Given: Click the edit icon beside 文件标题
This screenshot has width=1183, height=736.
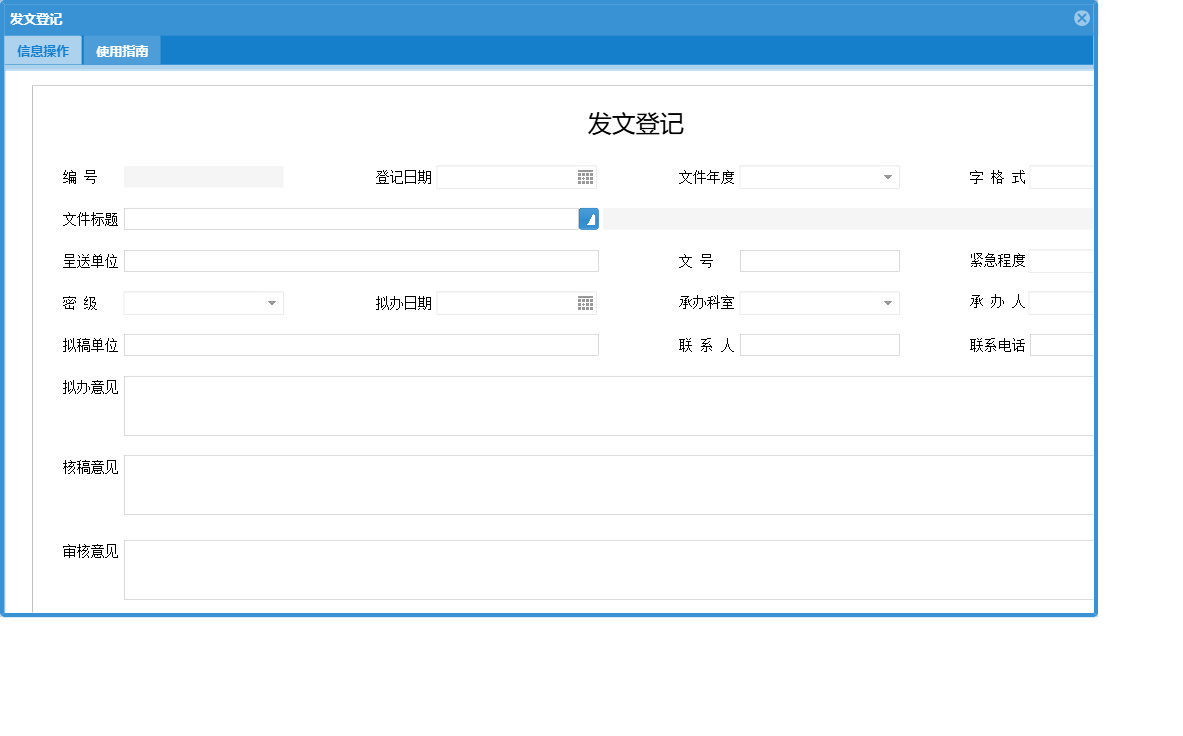Looking at the screenshot, I should pyautogui.click(x=588, y=218).
